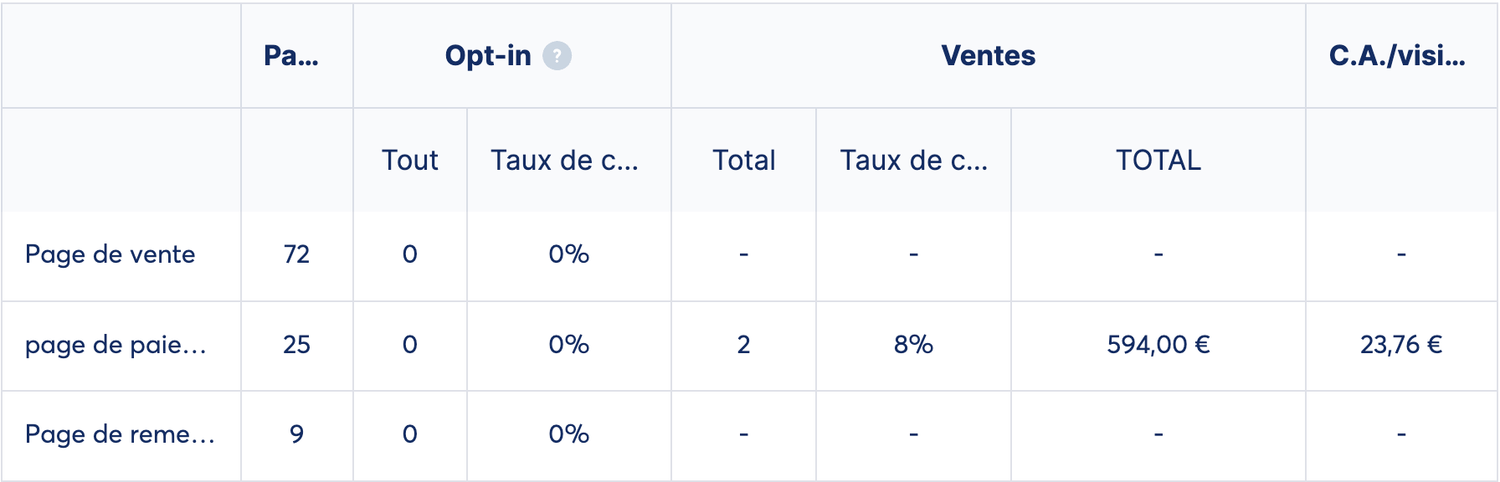Click the 25 page views value

click(x=296, y=345)
